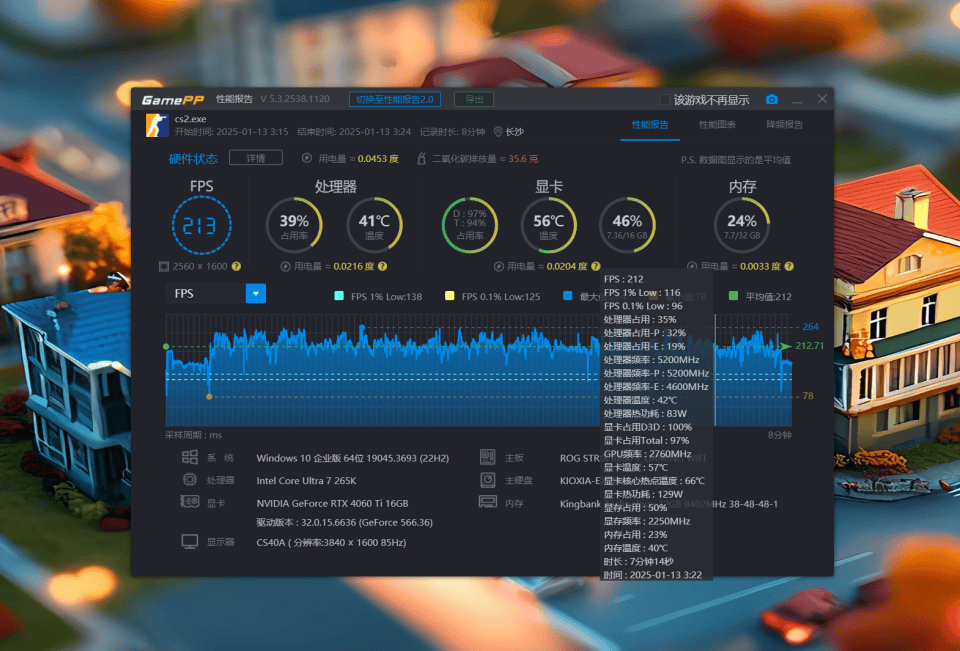The width and height of the screenshot is (960, 651).
Task: Switch to the 性能图表 tab
Action: 718,125
